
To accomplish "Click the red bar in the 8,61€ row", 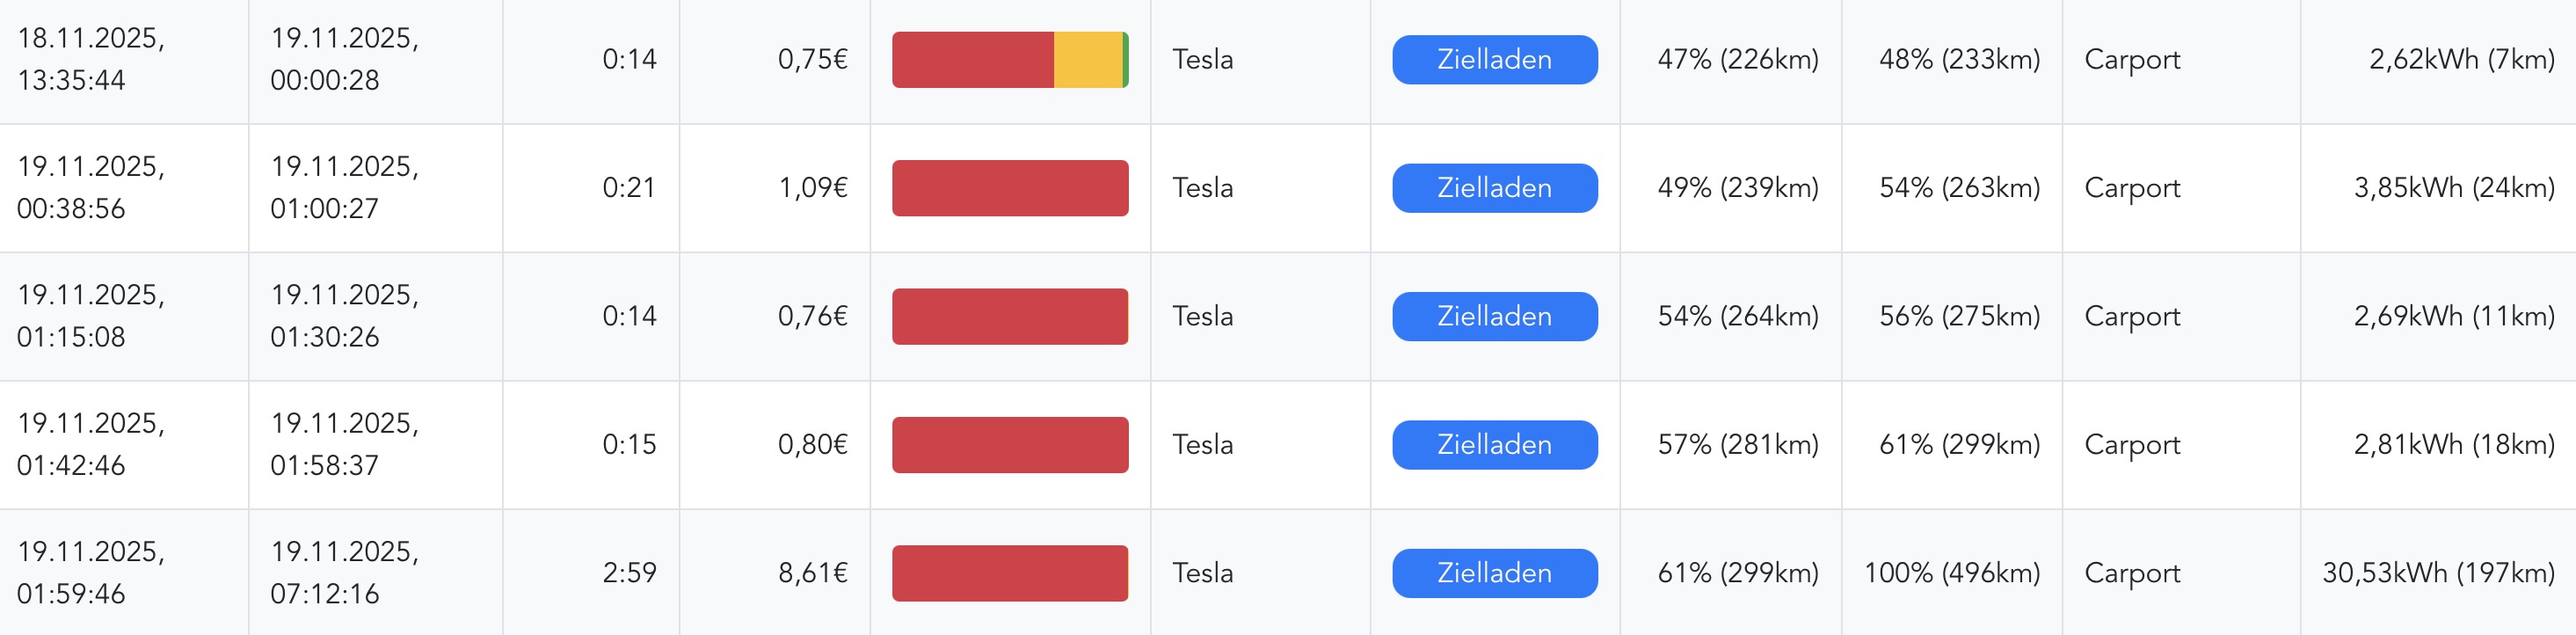I will pos(1010,573).
